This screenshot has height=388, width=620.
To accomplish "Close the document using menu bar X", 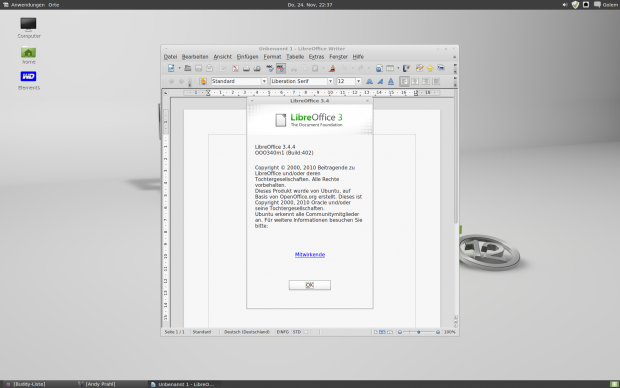I will (x=454, y=57).
